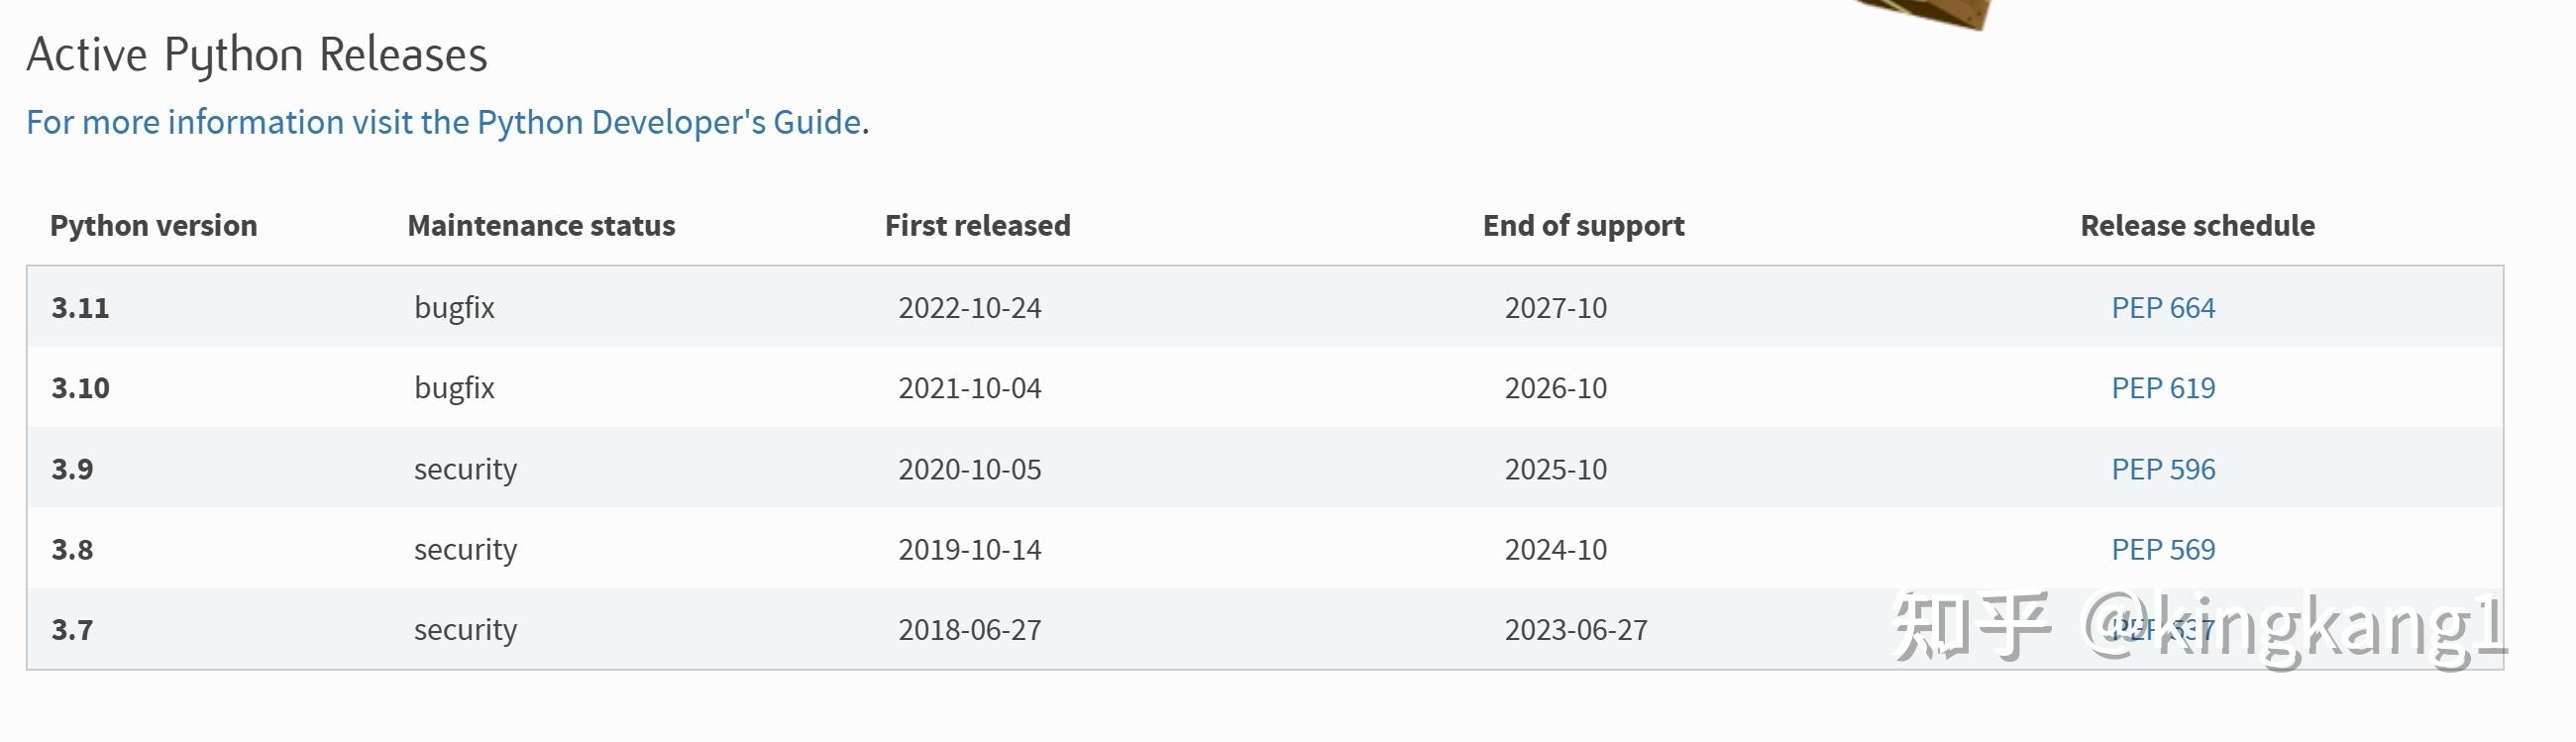The width and height of the screenshot is (2576, 742).
Task: Select the Python 3.9 version cell
Action: pos(72,469)
